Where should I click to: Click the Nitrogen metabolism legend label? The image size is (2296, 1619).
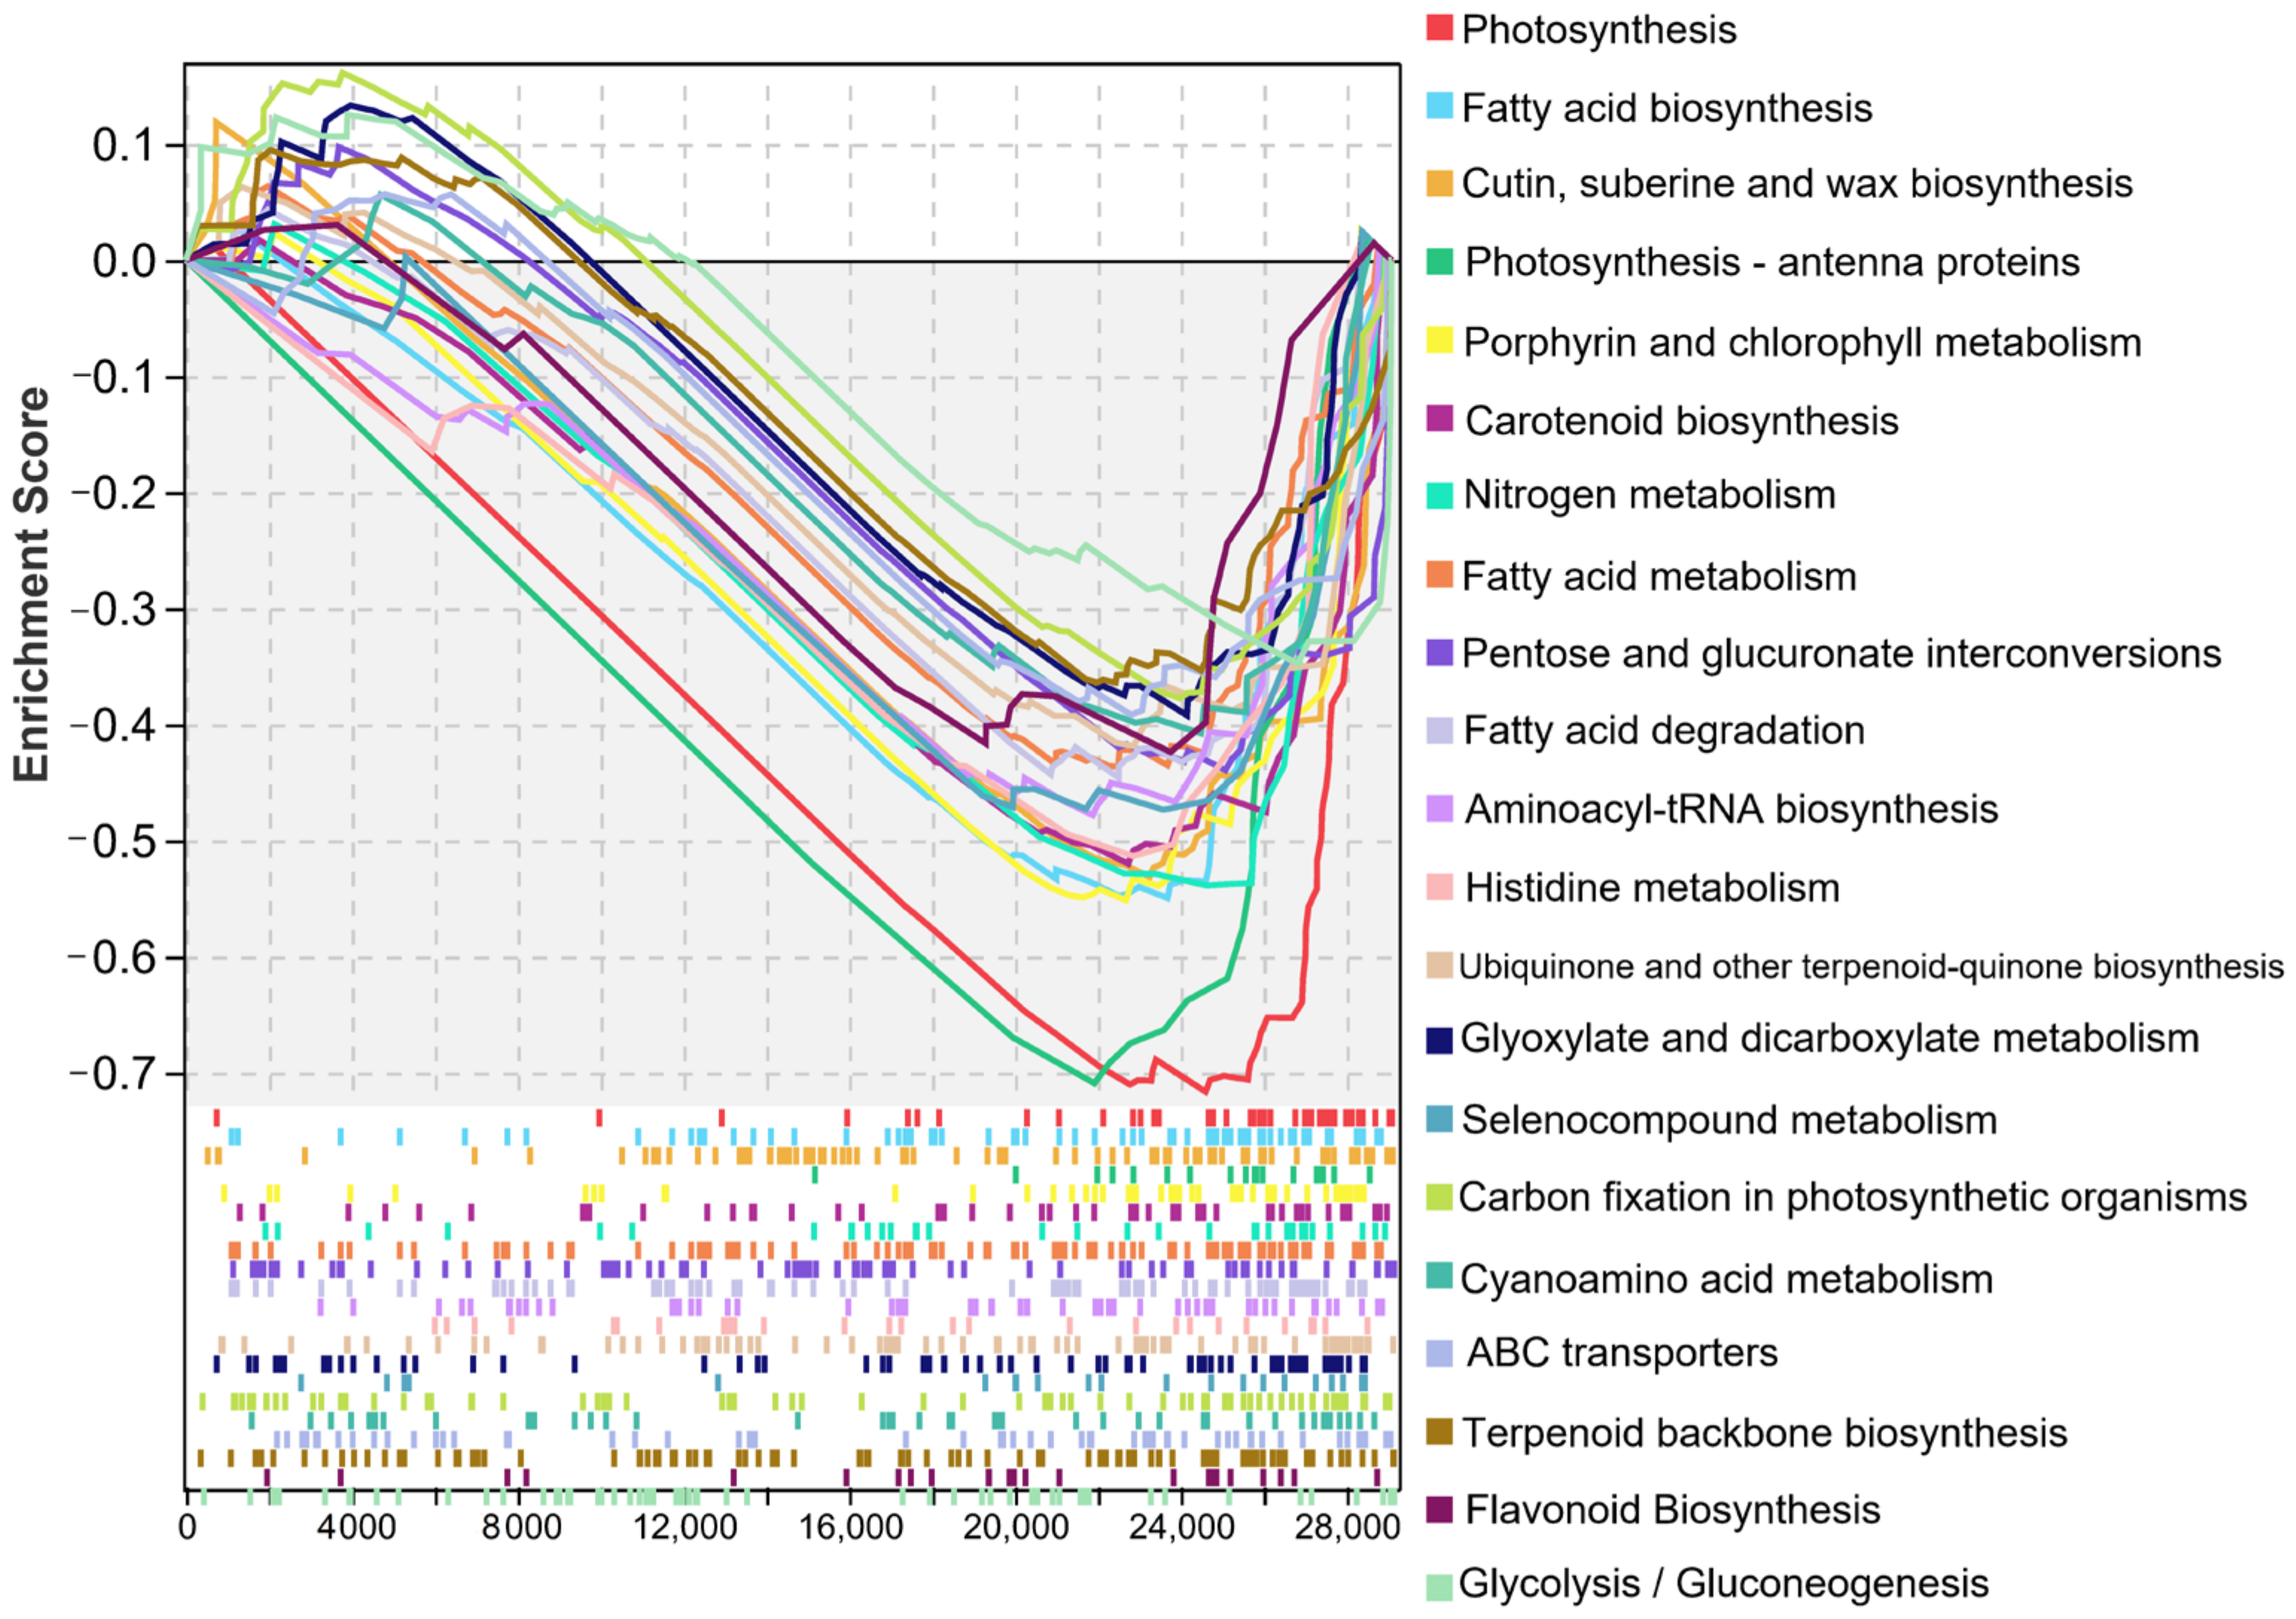[1649, 495]
